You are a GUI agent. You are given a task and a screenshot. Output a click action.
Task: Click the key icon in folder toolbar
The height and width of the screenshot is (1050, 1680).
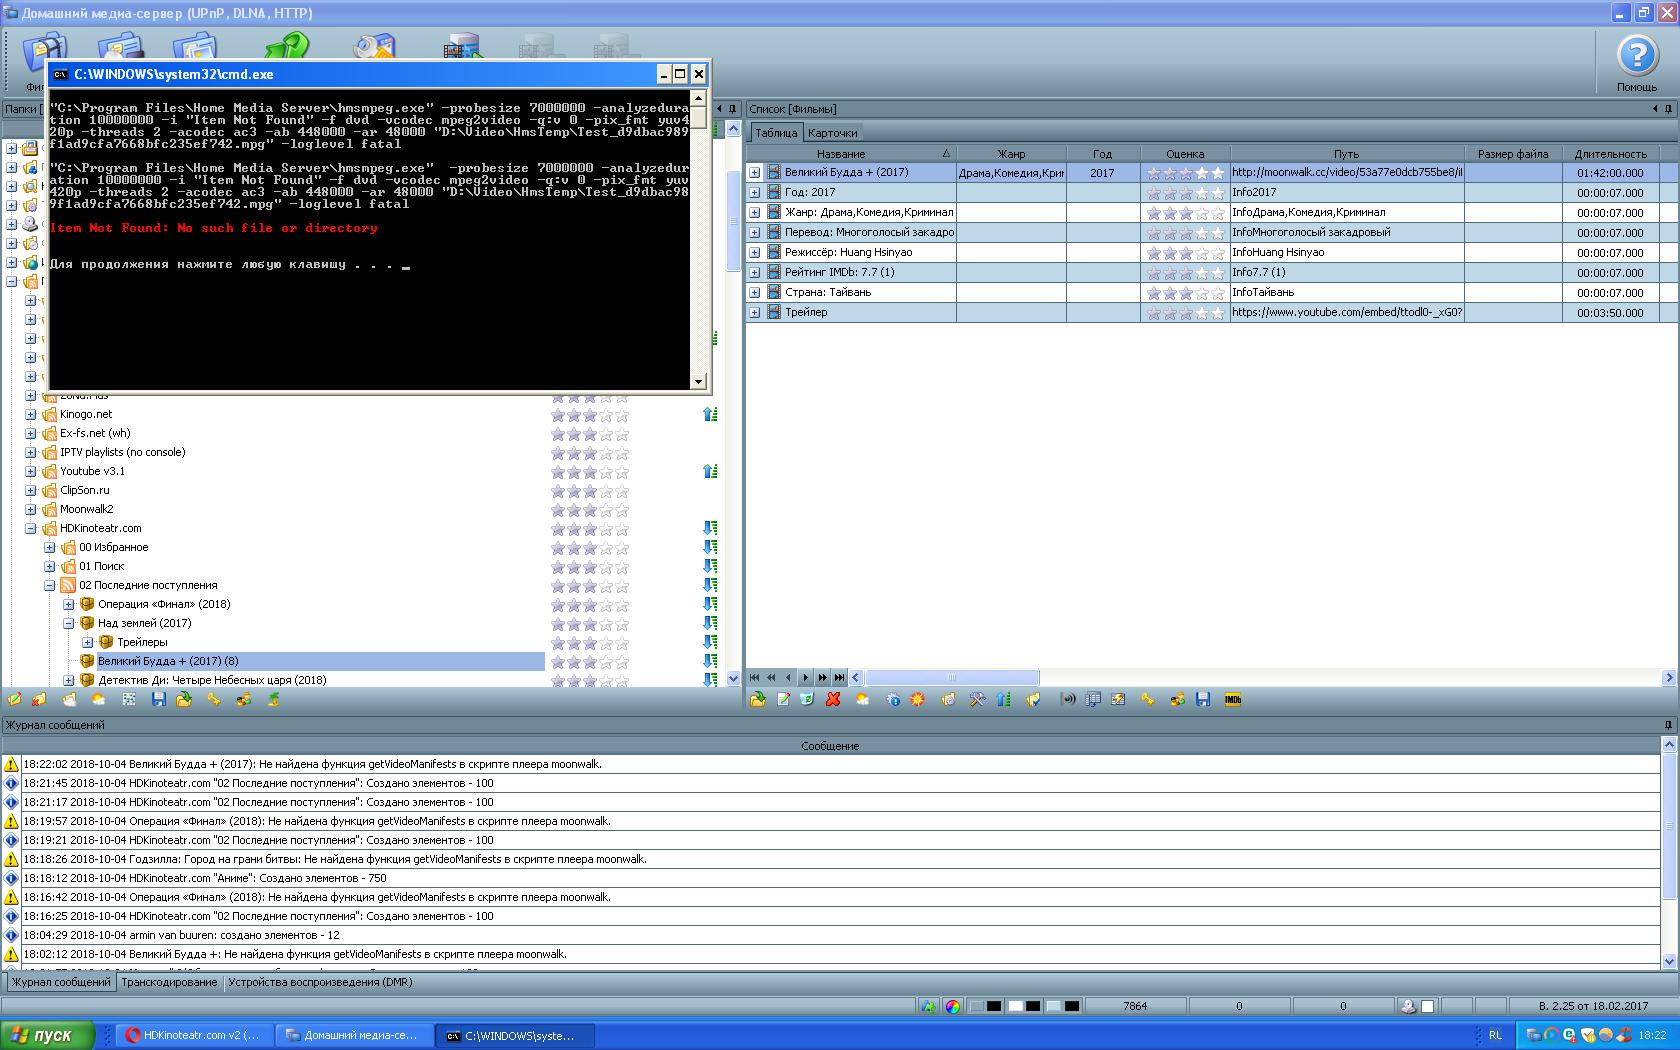(x=214, y=700)
